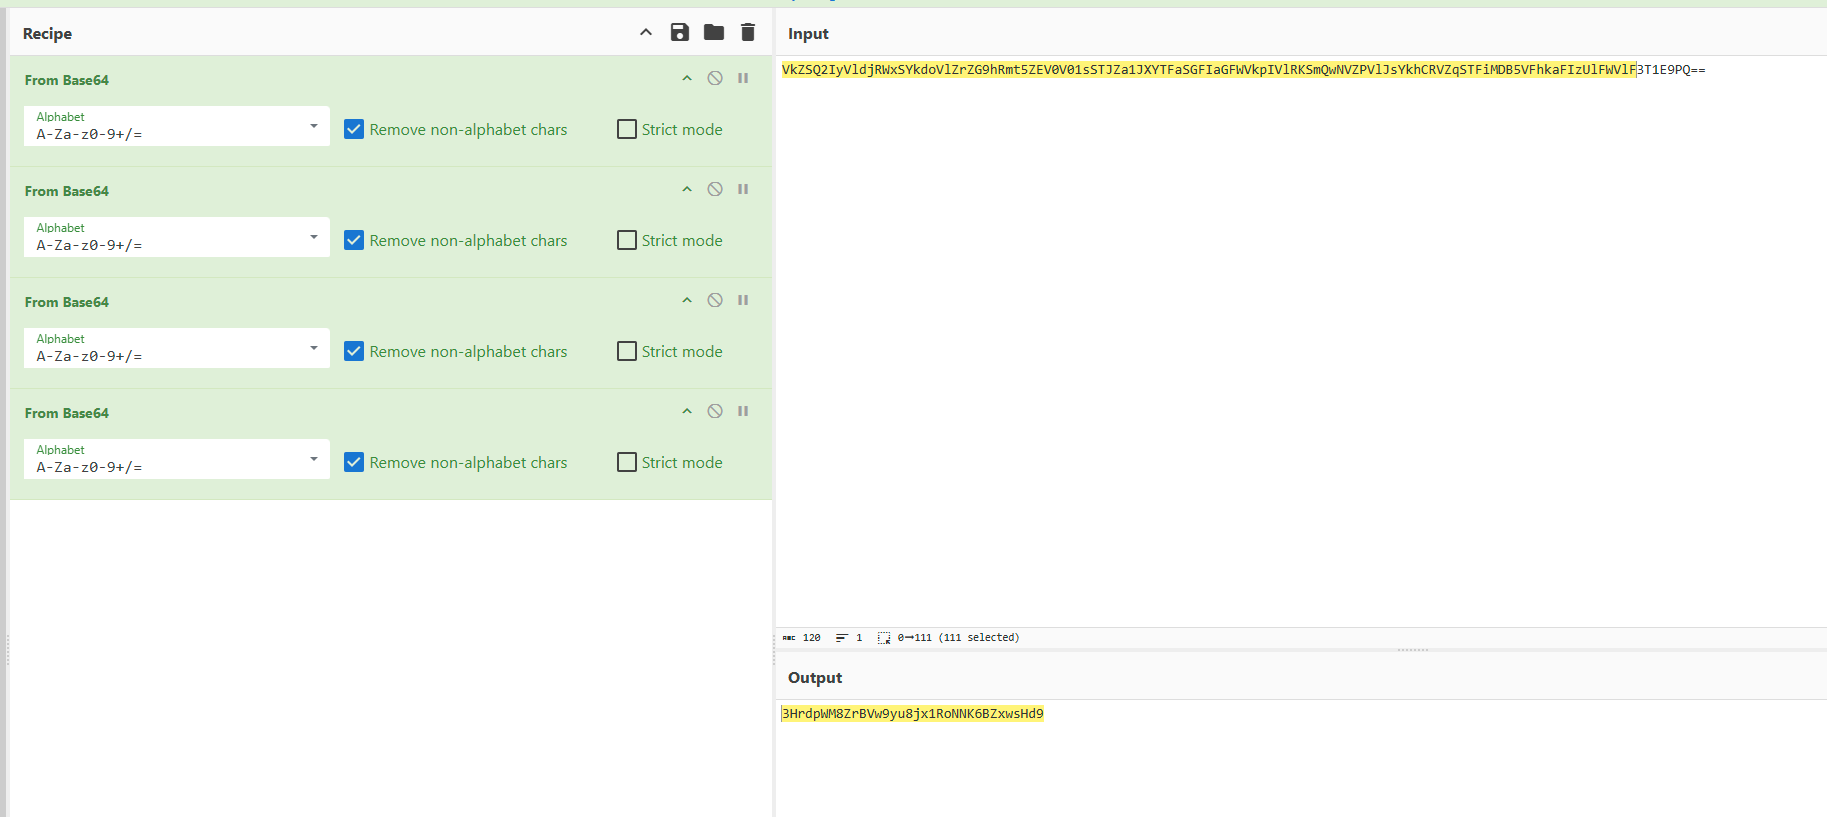Open Alphabet dropdown in first From Base64
Image resolution: width=1827 pixels, height=817 pixels.
click(x=177, y=126)
